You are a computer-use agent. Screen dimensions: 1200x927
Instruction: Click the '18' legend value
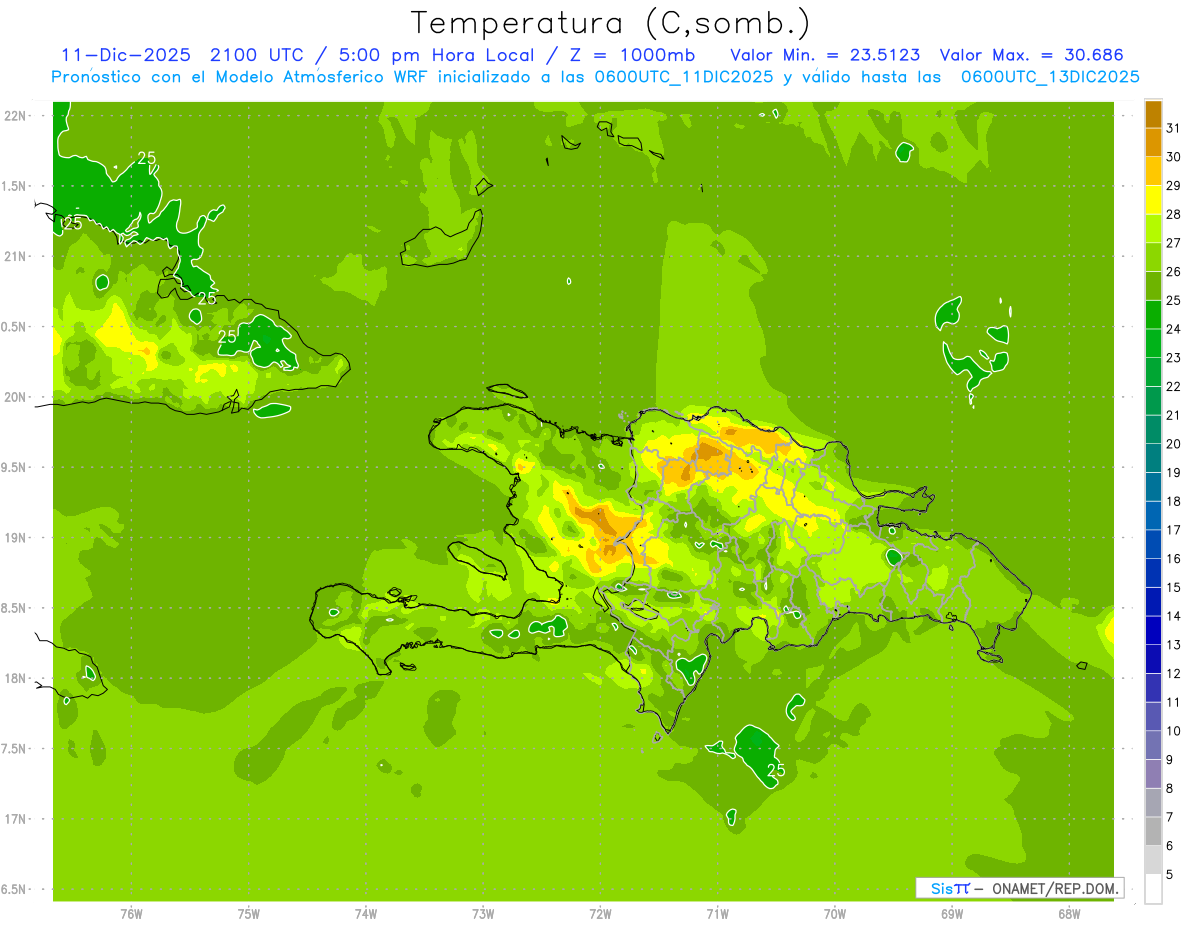tap(1174, 501)
